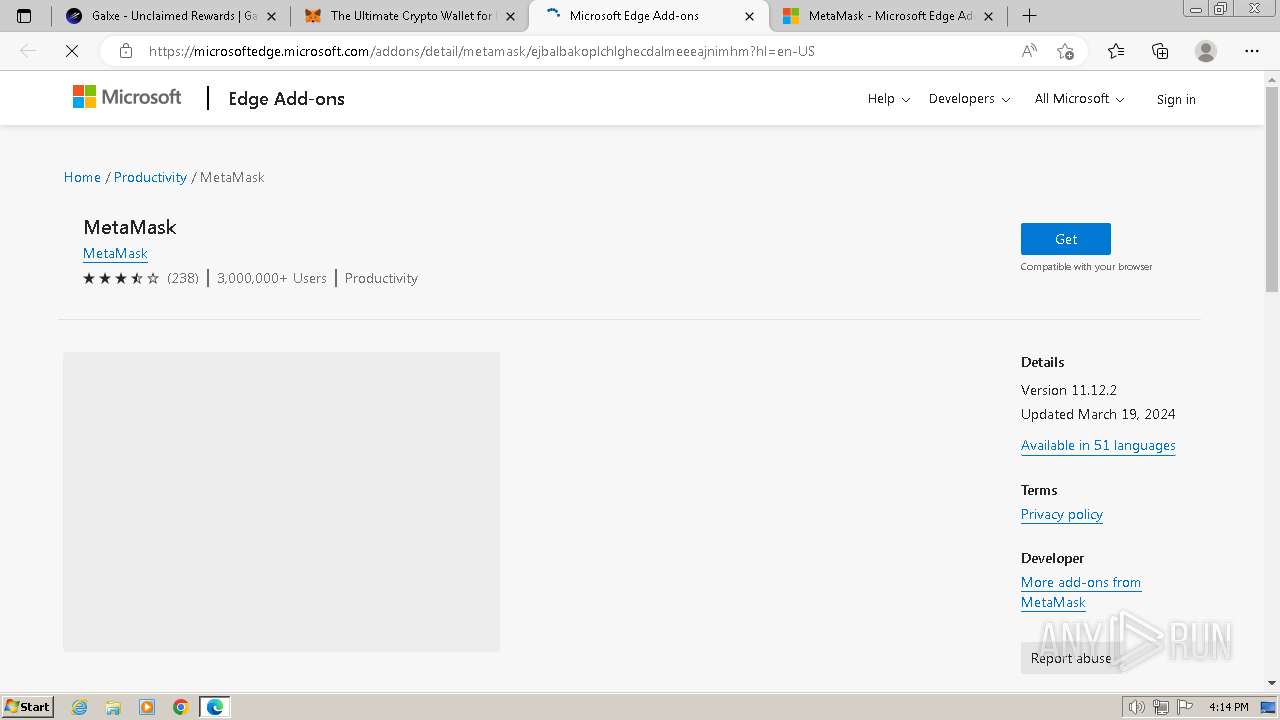The width and height of the screenshot is (1280, 720).
Task: Click Sign in
Action: pyautogui.click(x=1176, y=99)
